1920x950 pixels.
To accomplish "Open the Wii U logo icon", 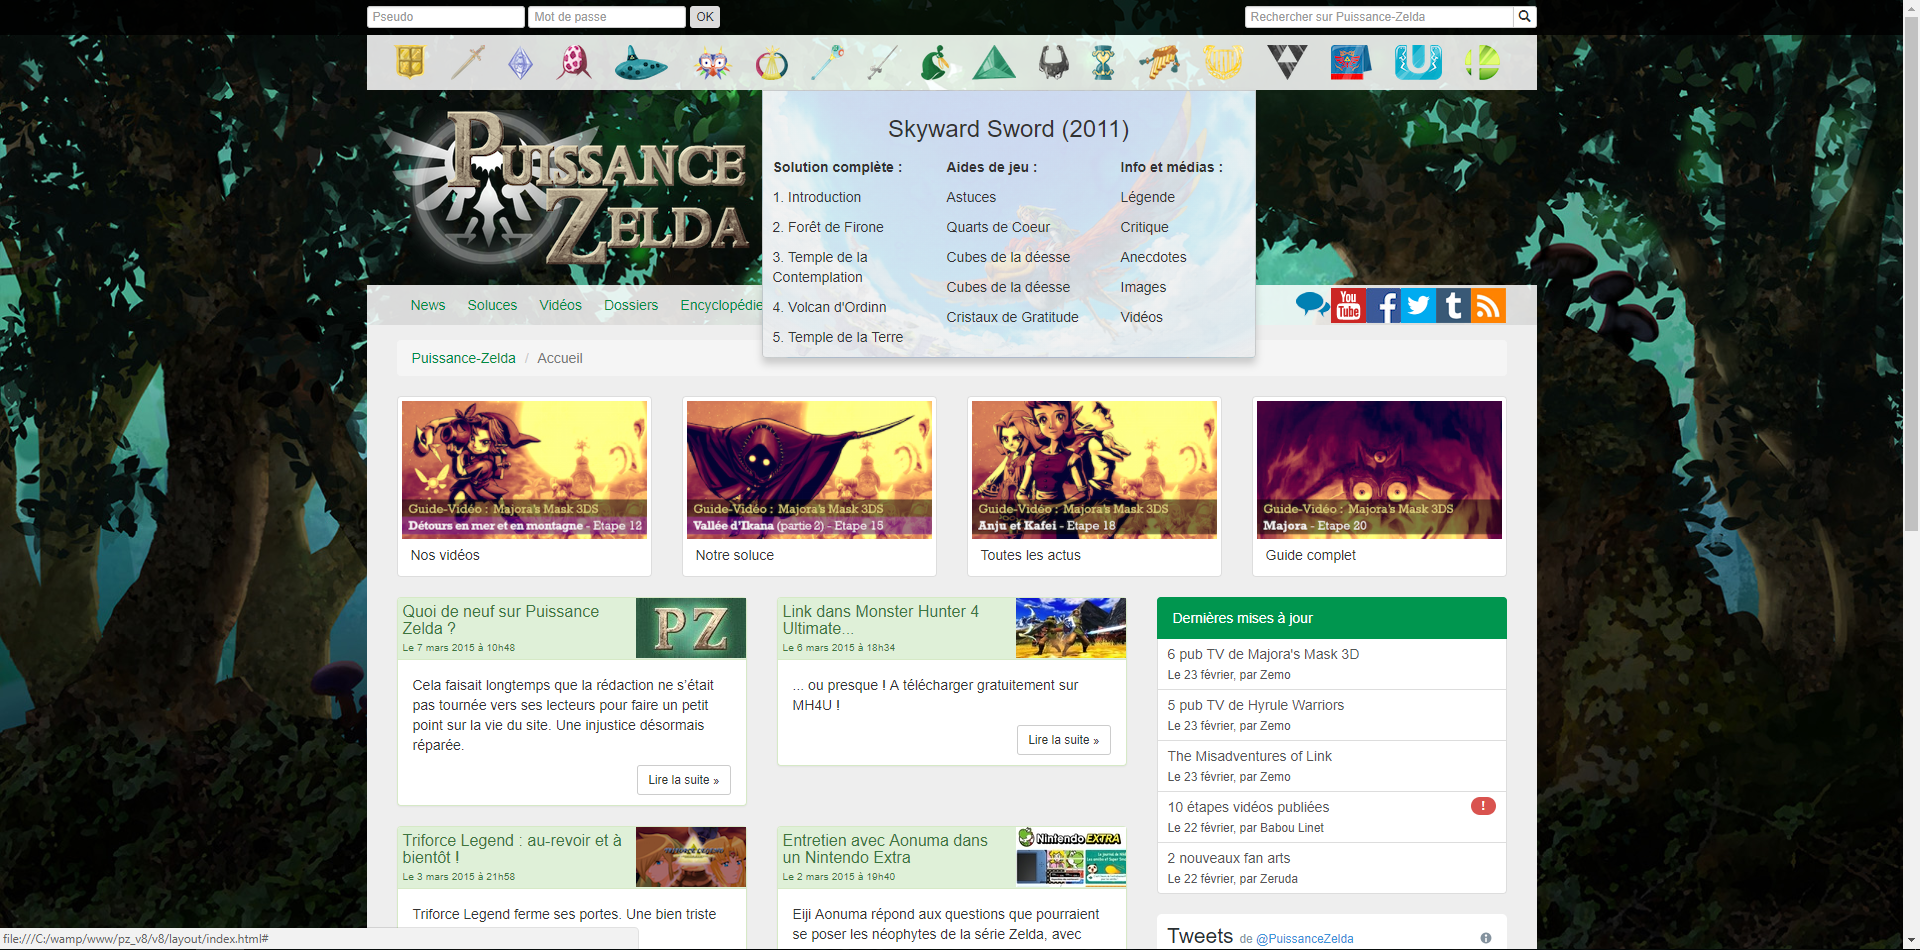I will [x=1418, y=63].
